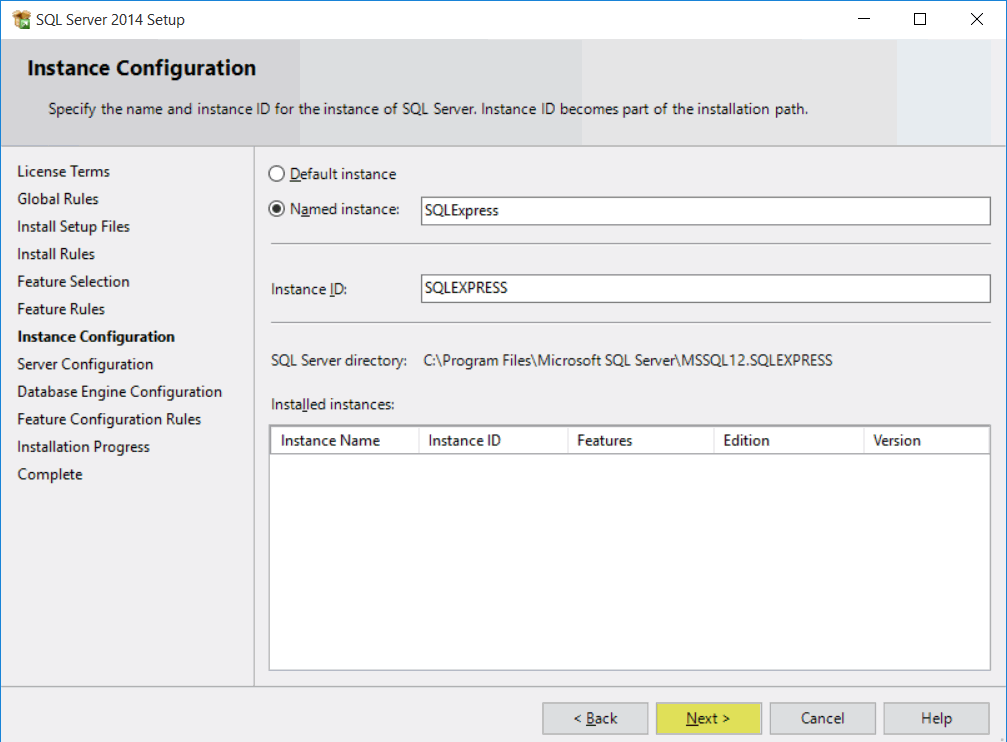
Task: Select the Installation Progress step
Action: tap(83, 447)
